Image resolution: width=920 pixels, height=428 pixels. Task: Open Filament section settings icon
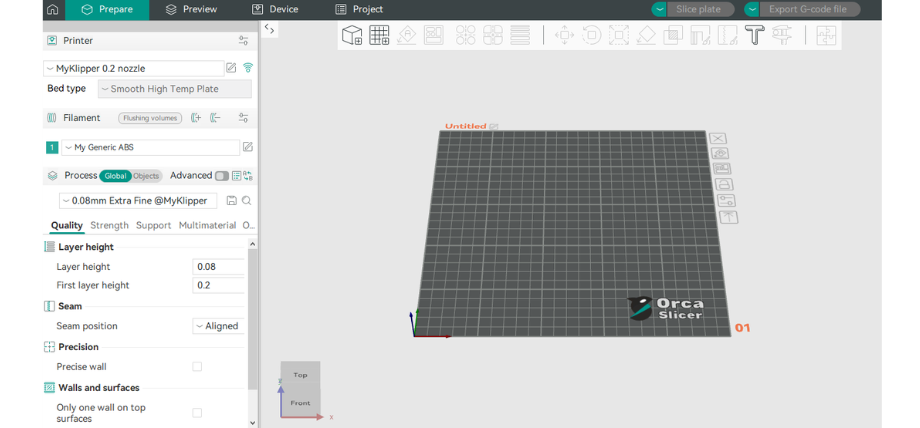[x=243, y=117]
